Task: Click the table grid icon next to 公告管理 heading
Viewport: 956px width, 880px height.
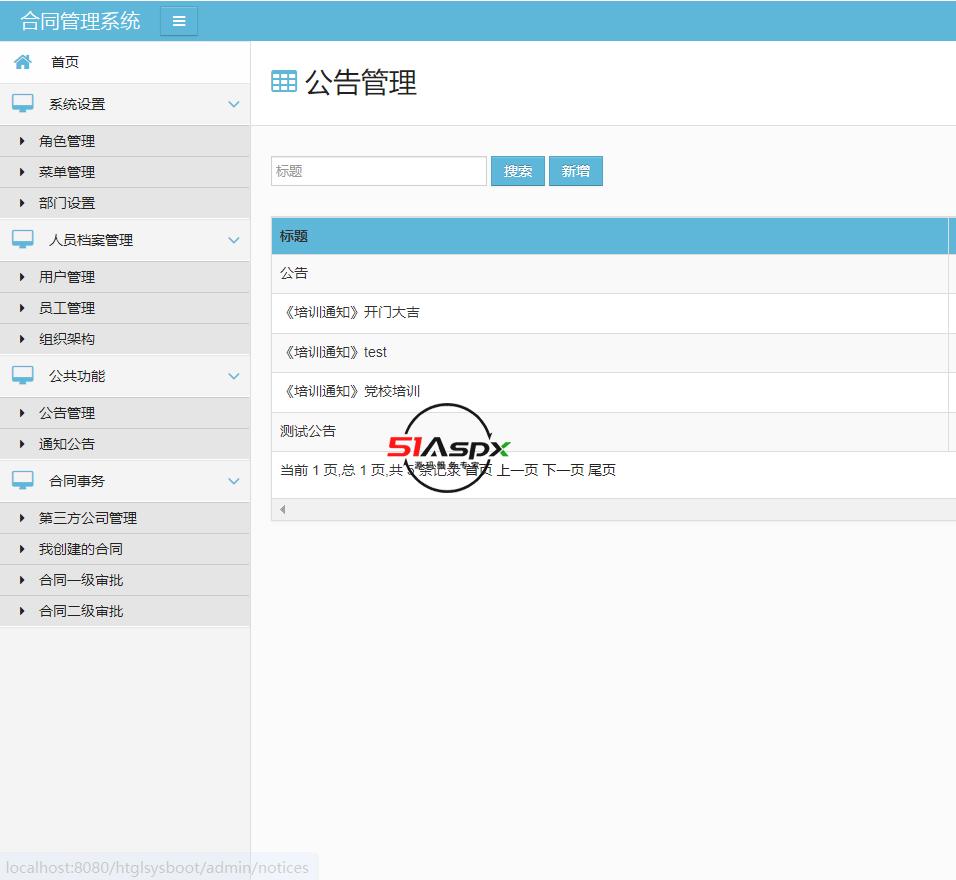Action: [x=284, y=82]
